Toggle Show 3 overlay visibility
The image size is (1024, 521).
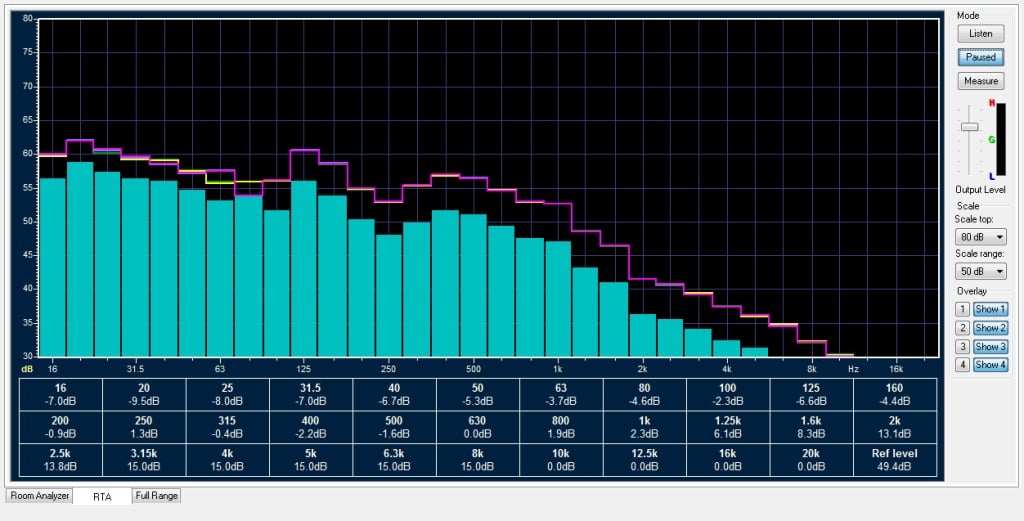click(x=990, y=346)
